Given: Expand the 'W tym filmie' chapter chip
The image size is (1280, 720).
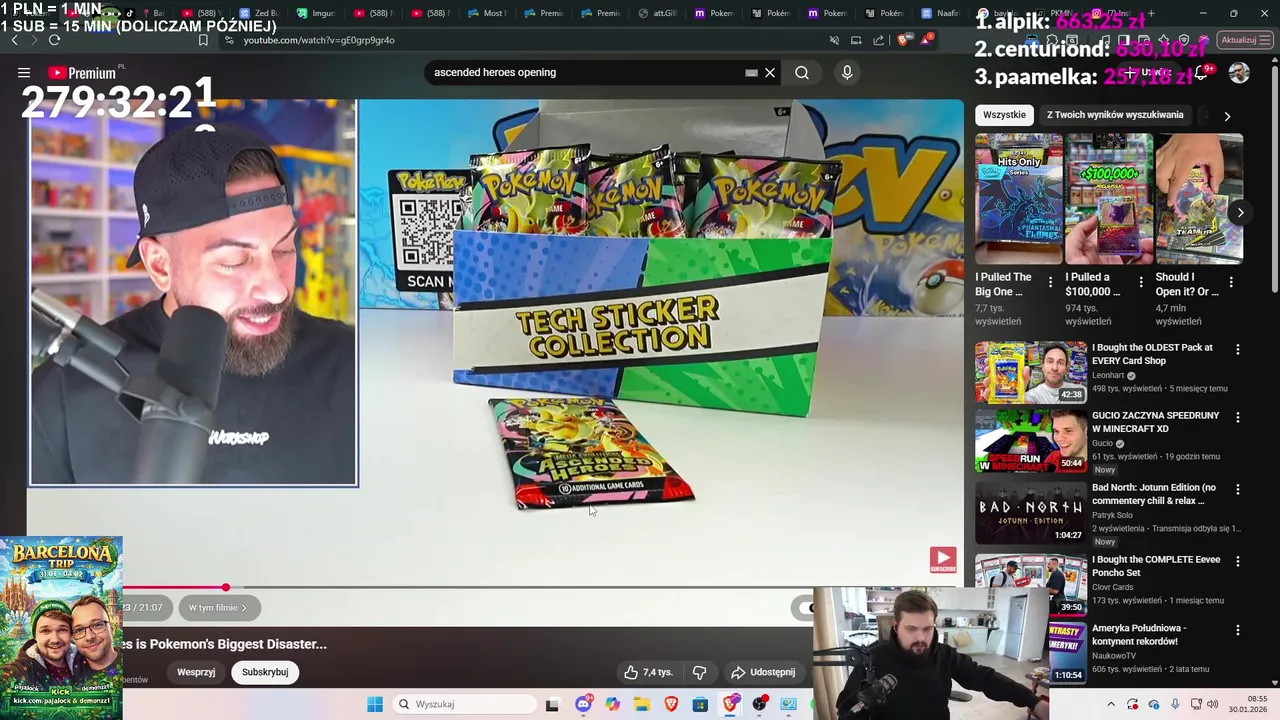Looking at the screenshot, I should pyautogui.click(x=218, y=608).
